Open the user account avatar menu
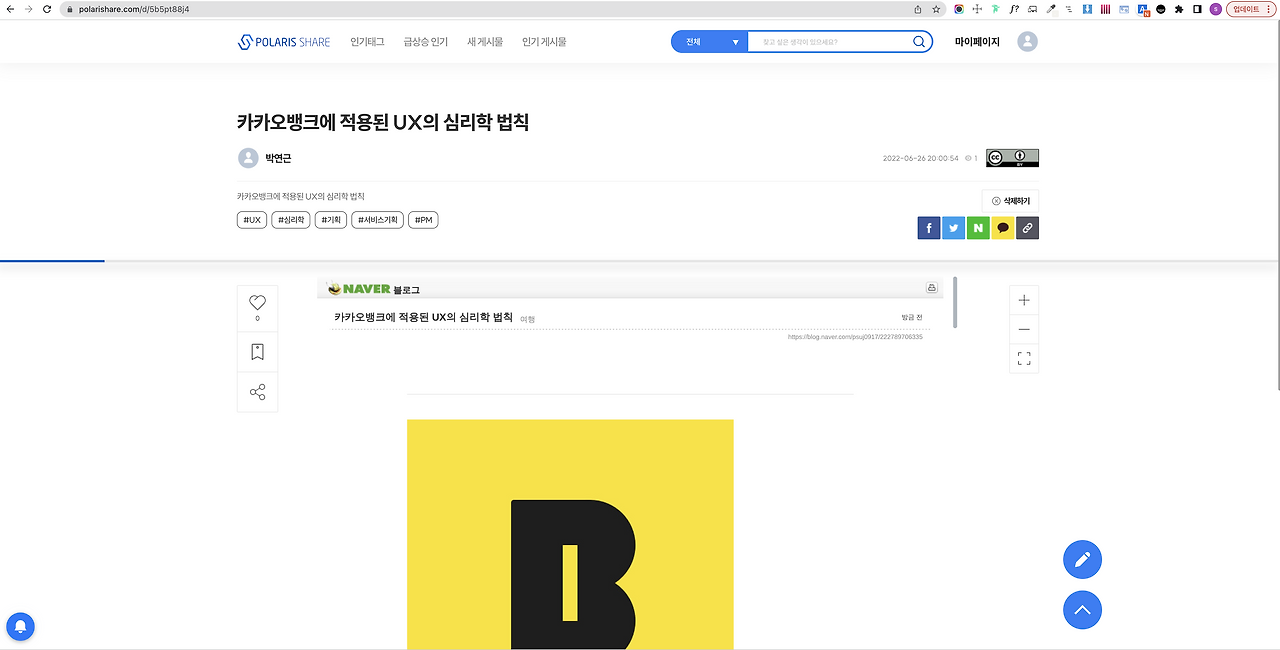This screenshot has width=1280, height=650. (1027, 41)
